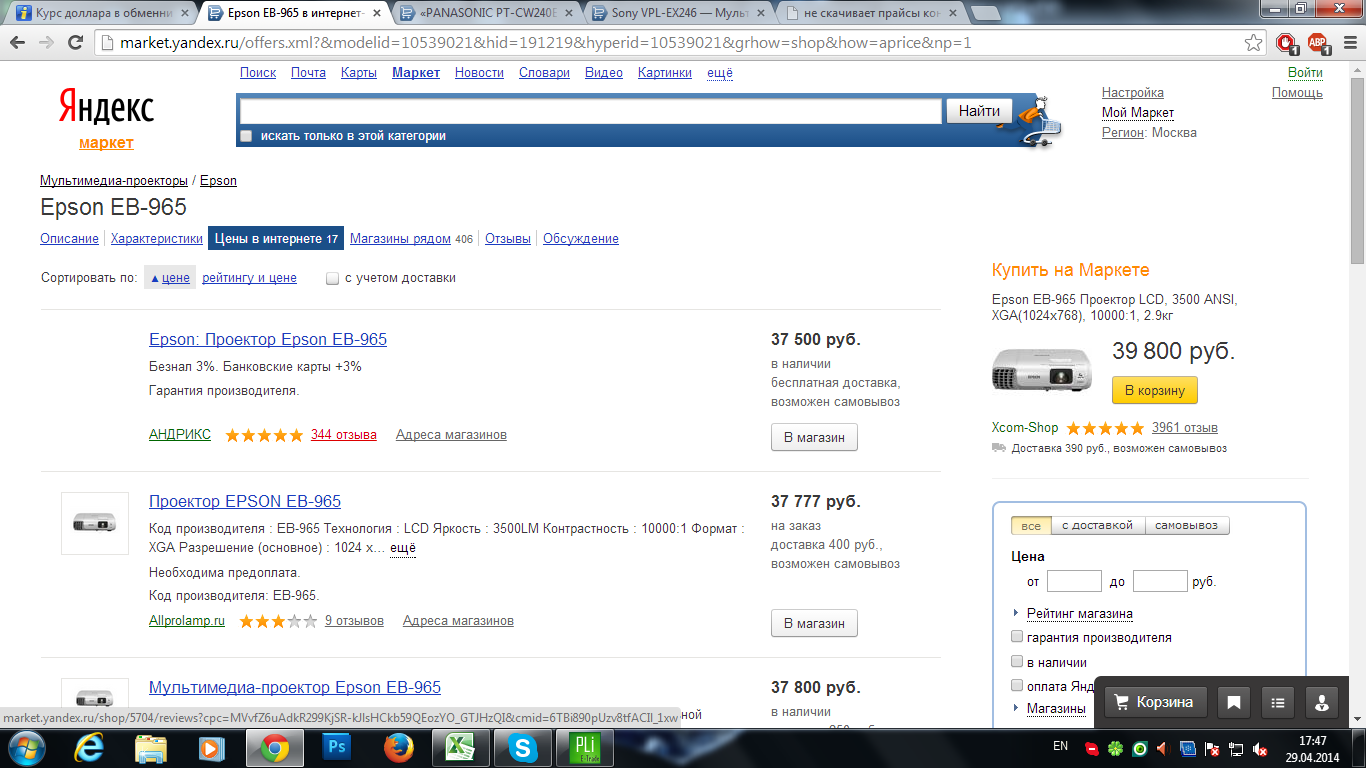Open '344 отзыва' reviews link for АНДРИКС
Screen dimensions: 1366x768
pos(344,435)
